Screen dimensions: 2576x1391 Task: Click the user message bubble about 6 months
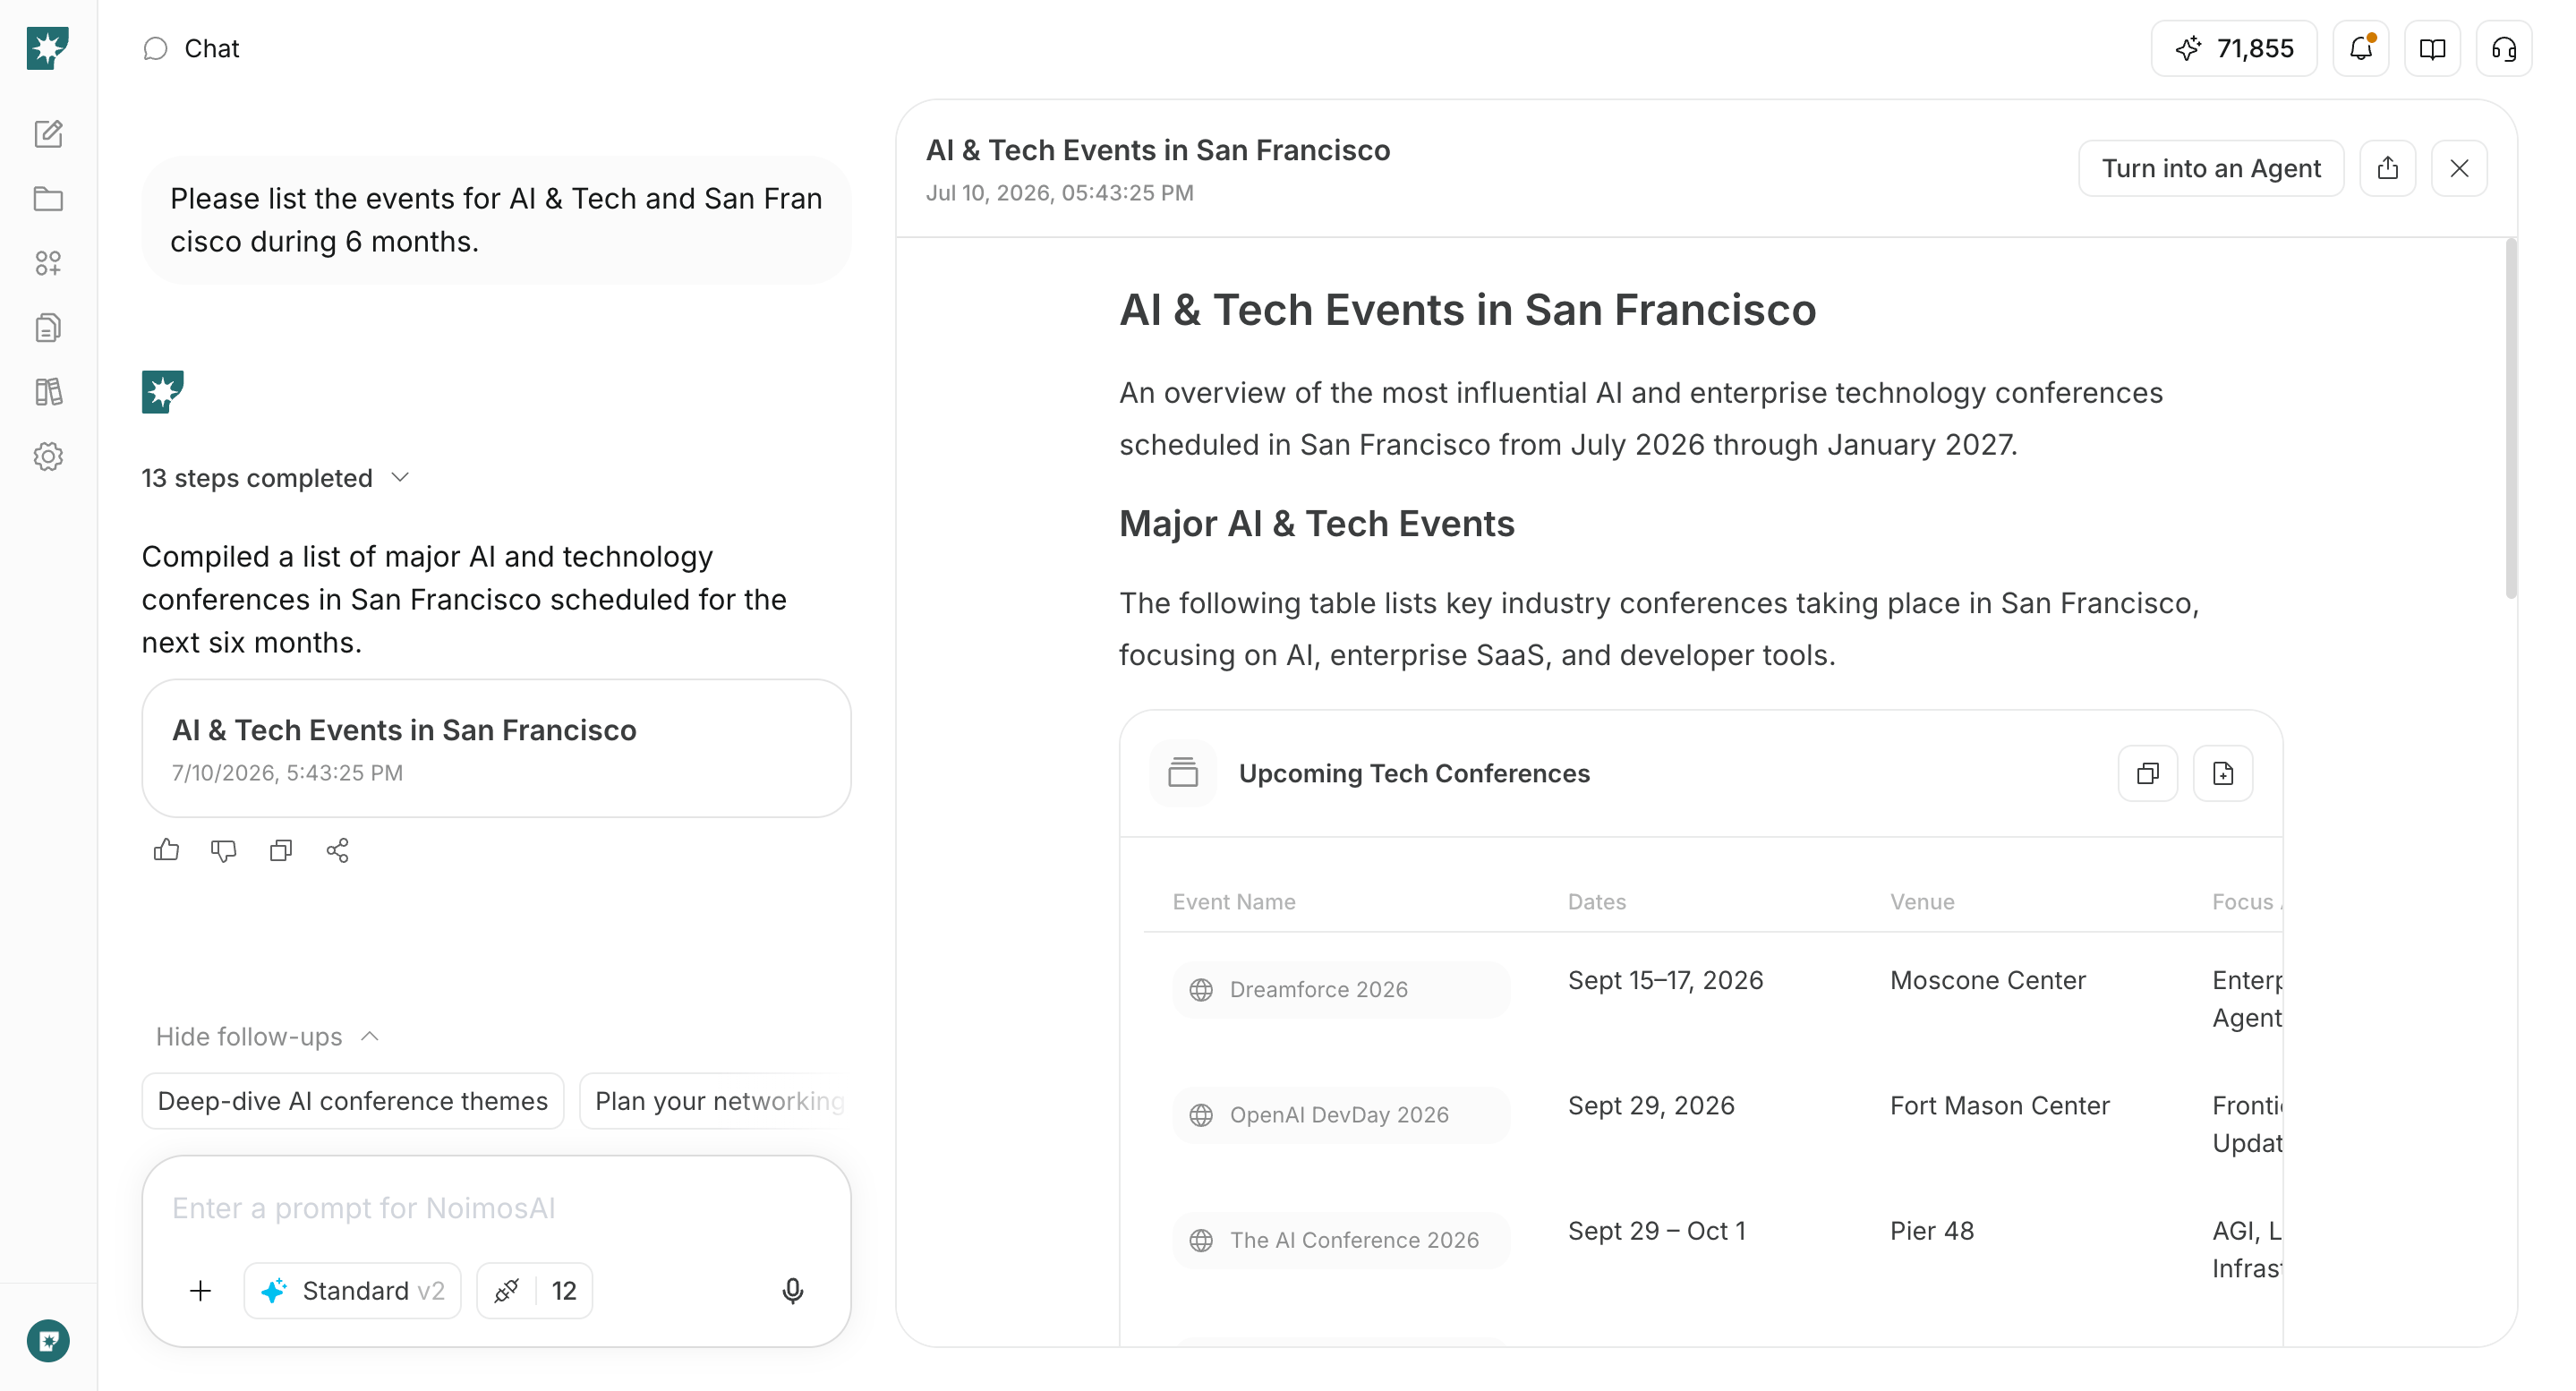tap(496, 220)
